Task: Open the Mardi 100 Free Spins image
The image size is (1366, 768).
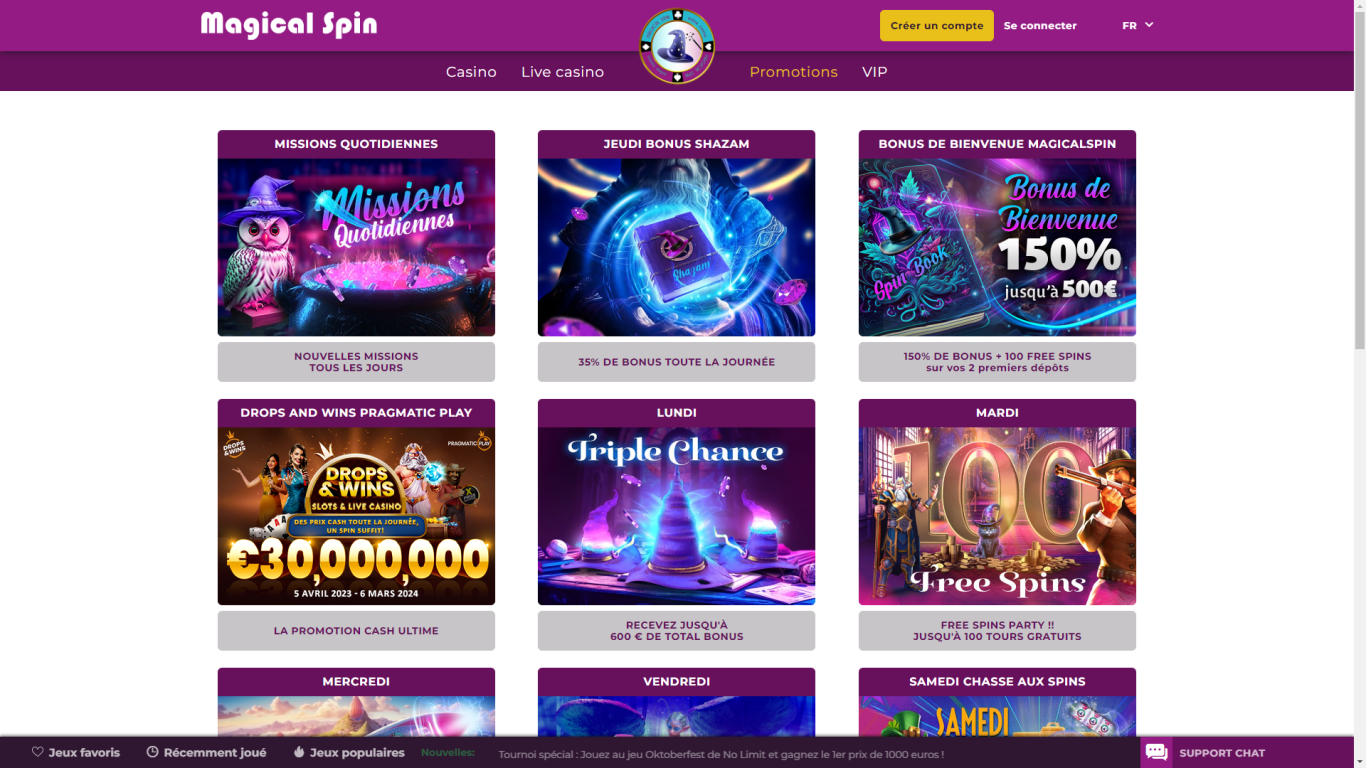Action: (997, 516)
